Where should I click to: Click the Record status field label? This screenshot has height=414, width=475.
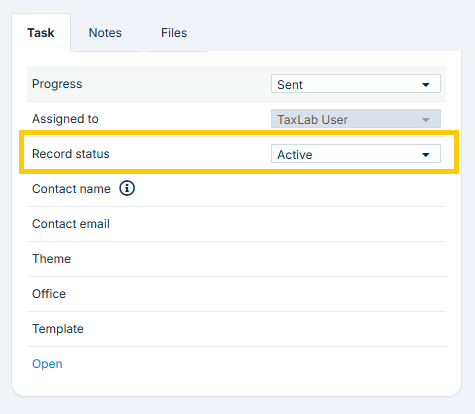pyautogui.click(x=71, y=154)
